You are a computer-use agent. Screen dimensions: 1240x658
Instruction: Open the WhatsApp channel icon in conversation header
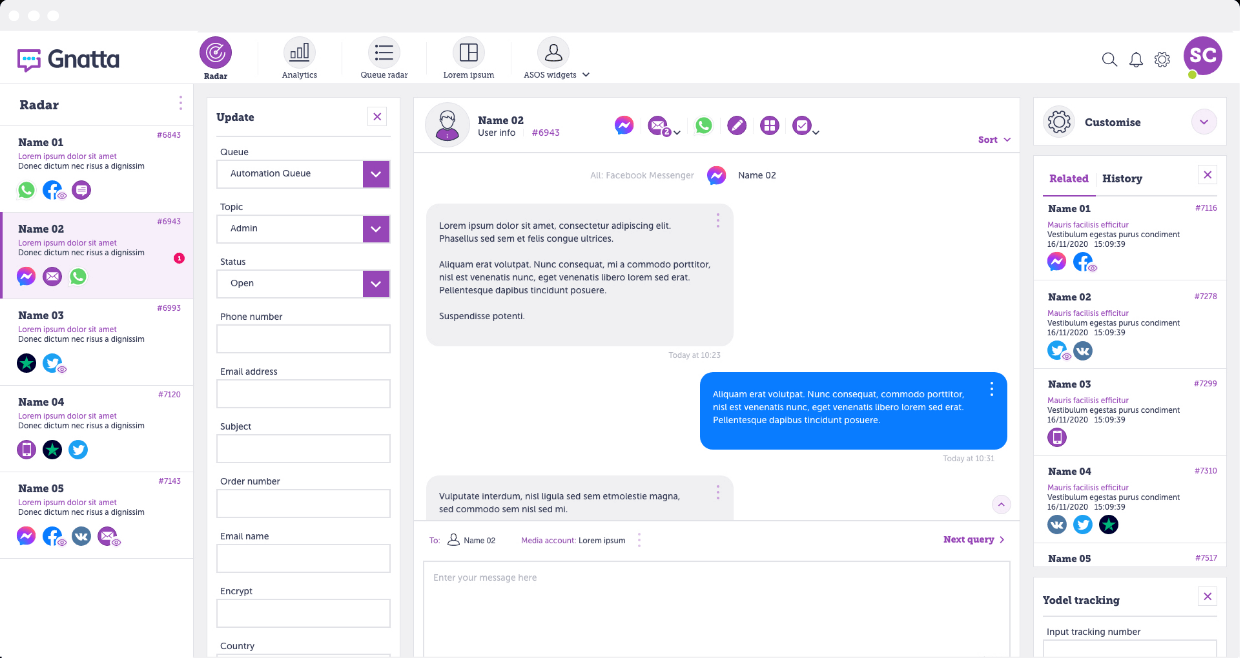(703, 125)
